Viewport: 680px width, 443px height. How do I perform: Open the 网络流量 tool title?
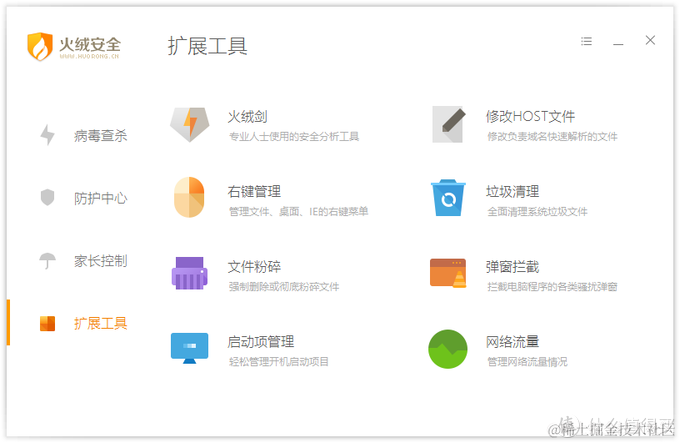pos(513,342)
